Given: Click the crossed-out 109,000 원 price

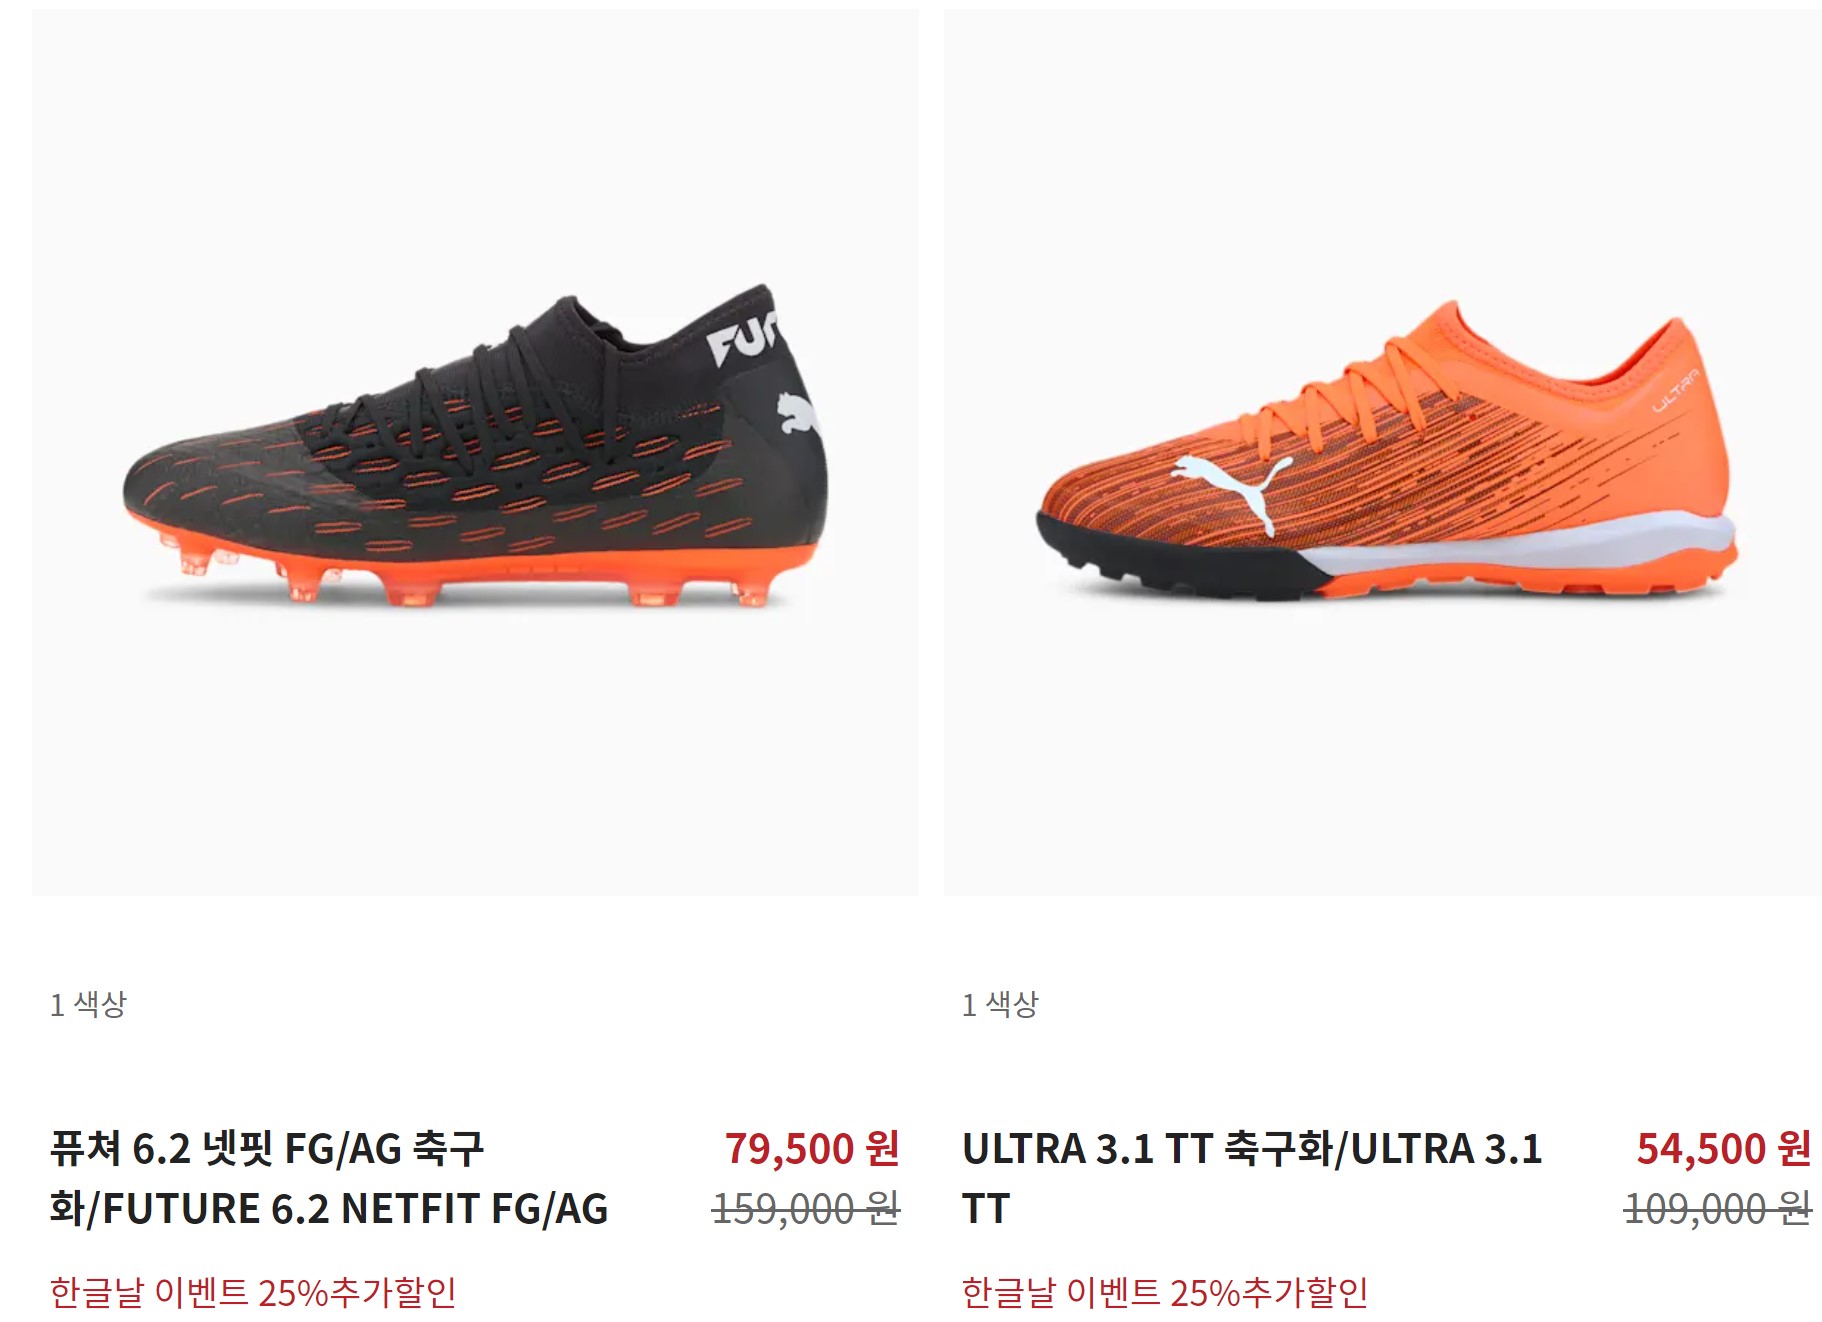Looking at the screenshot, I should [x=1718, y=1208].
